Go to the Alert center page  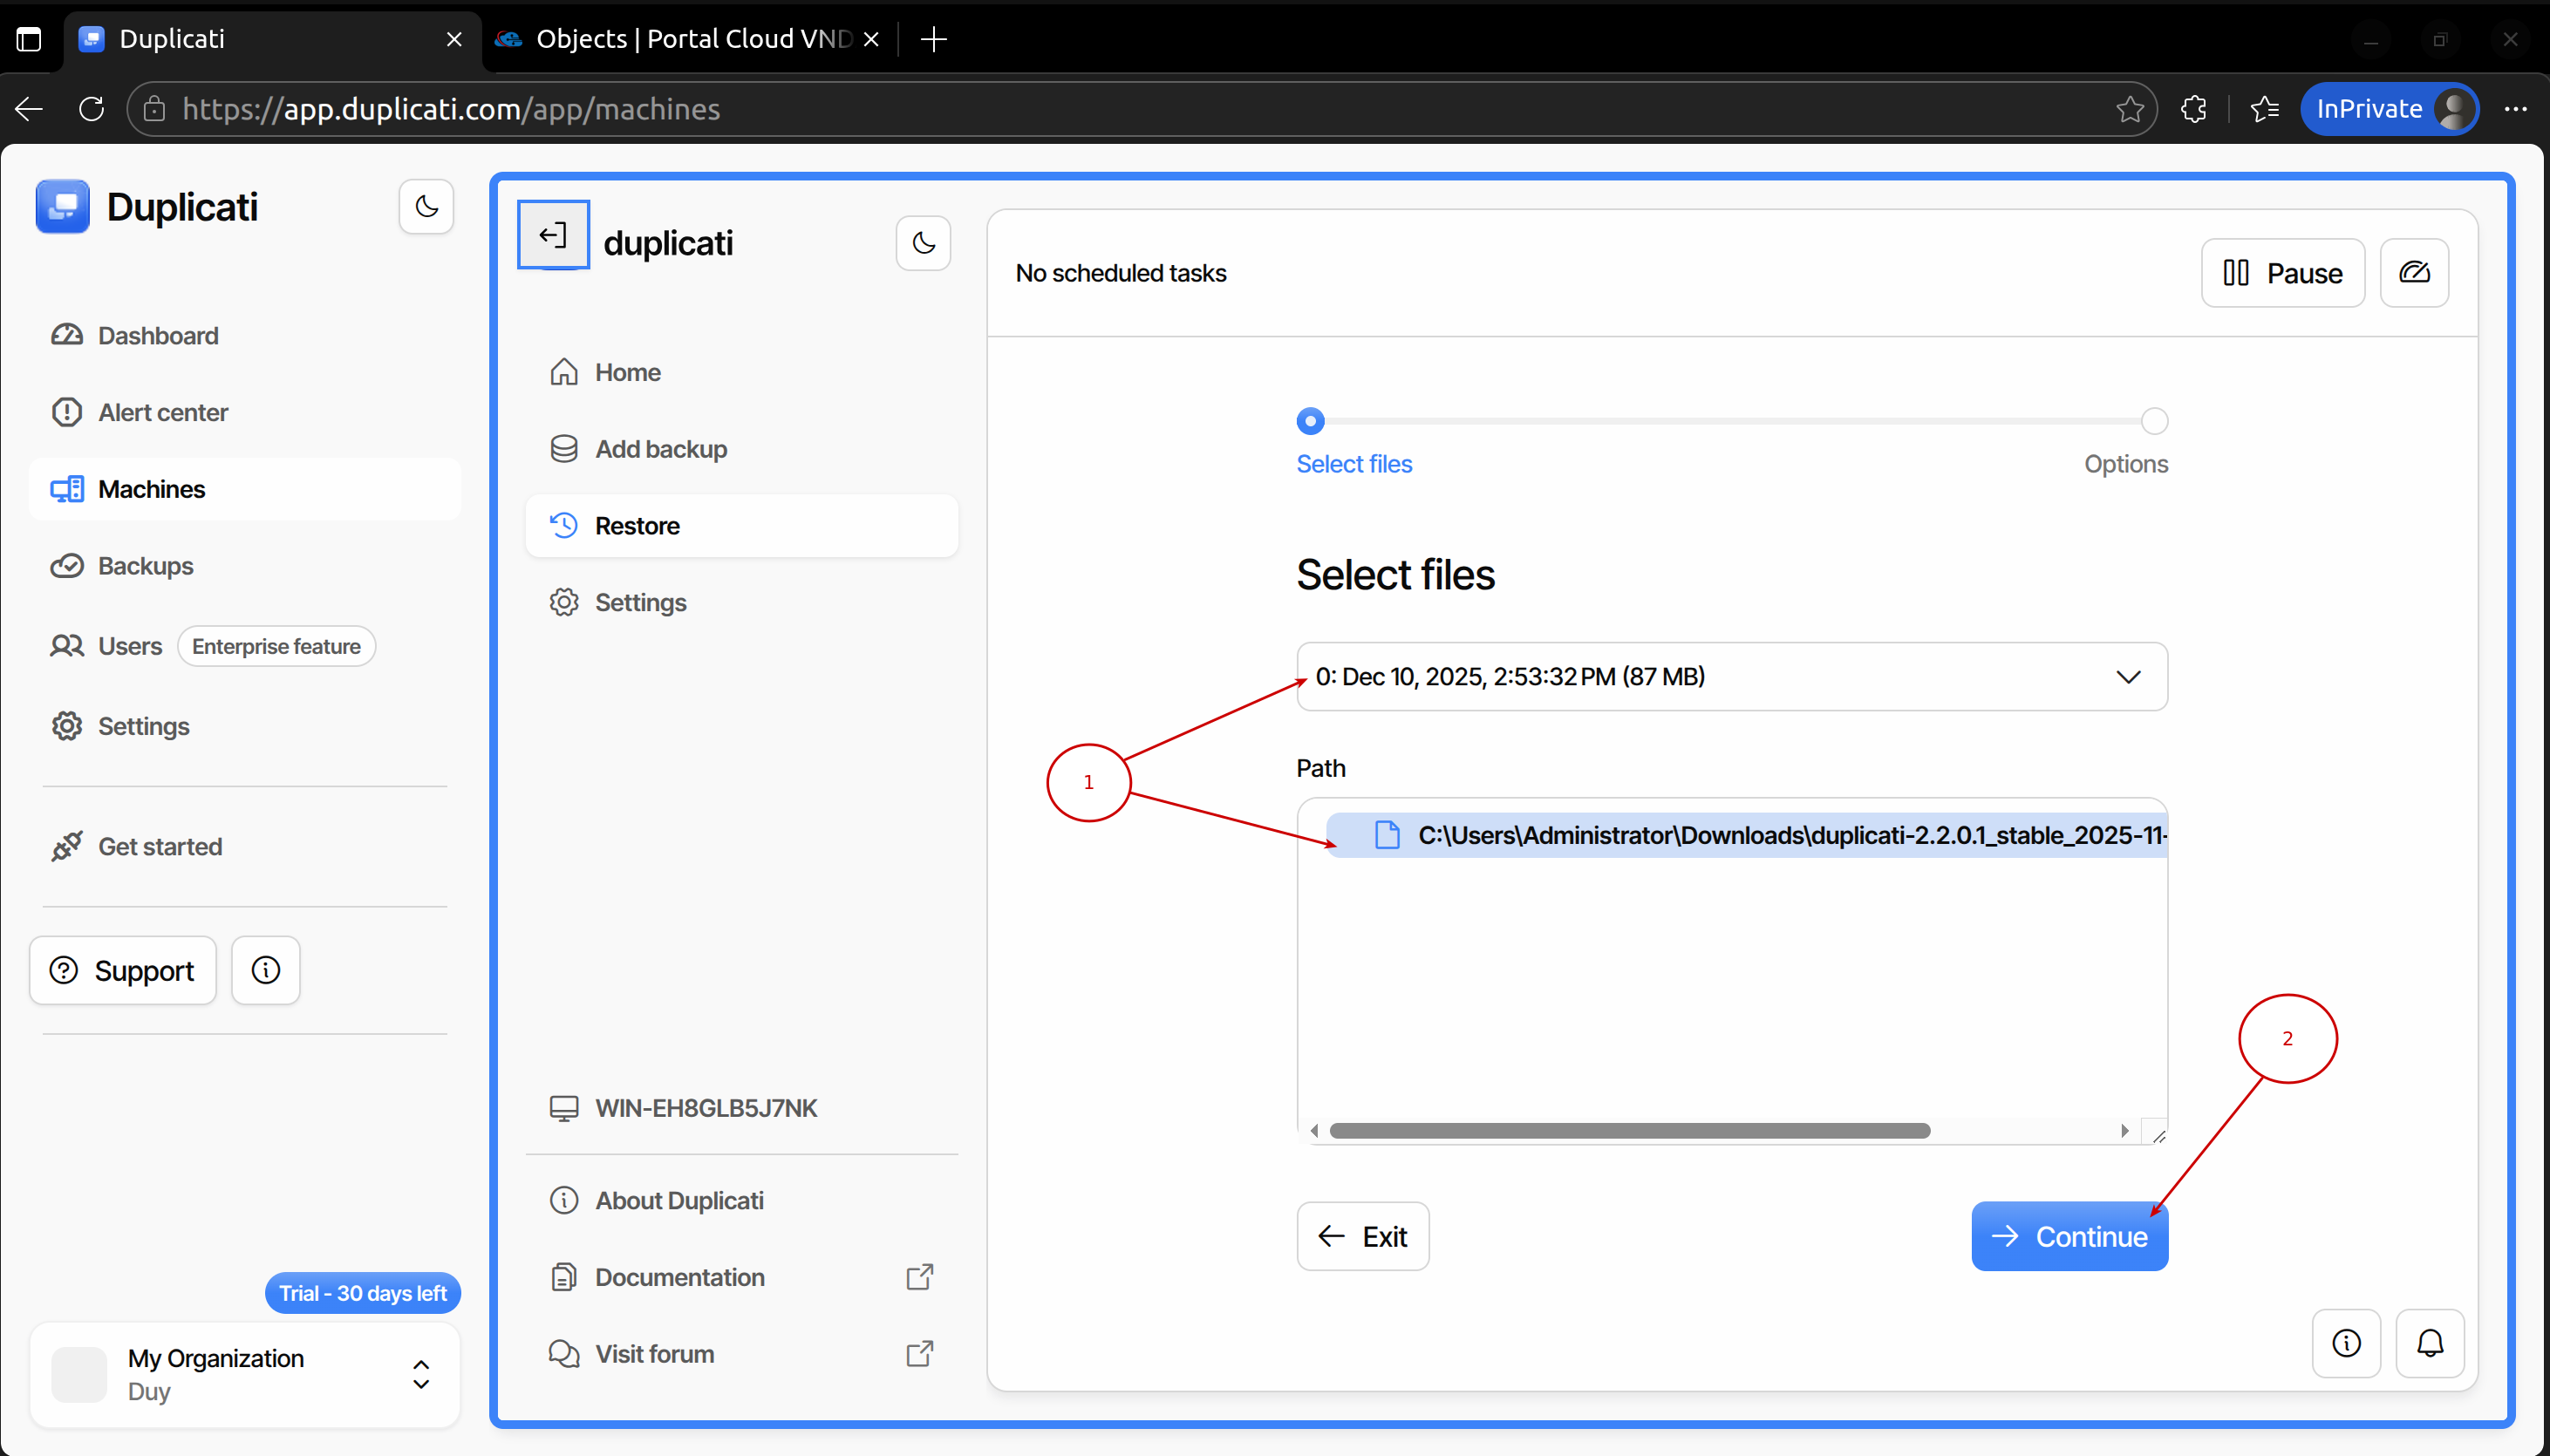pyautogui.click(x=162, y=412)
